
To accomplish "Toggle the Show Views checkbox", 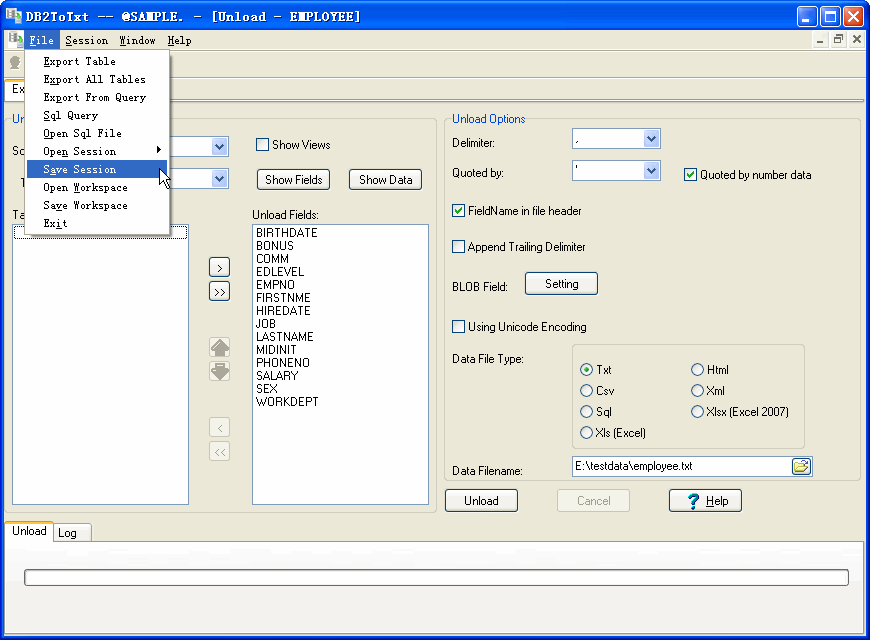I will (x=262, y=145).
